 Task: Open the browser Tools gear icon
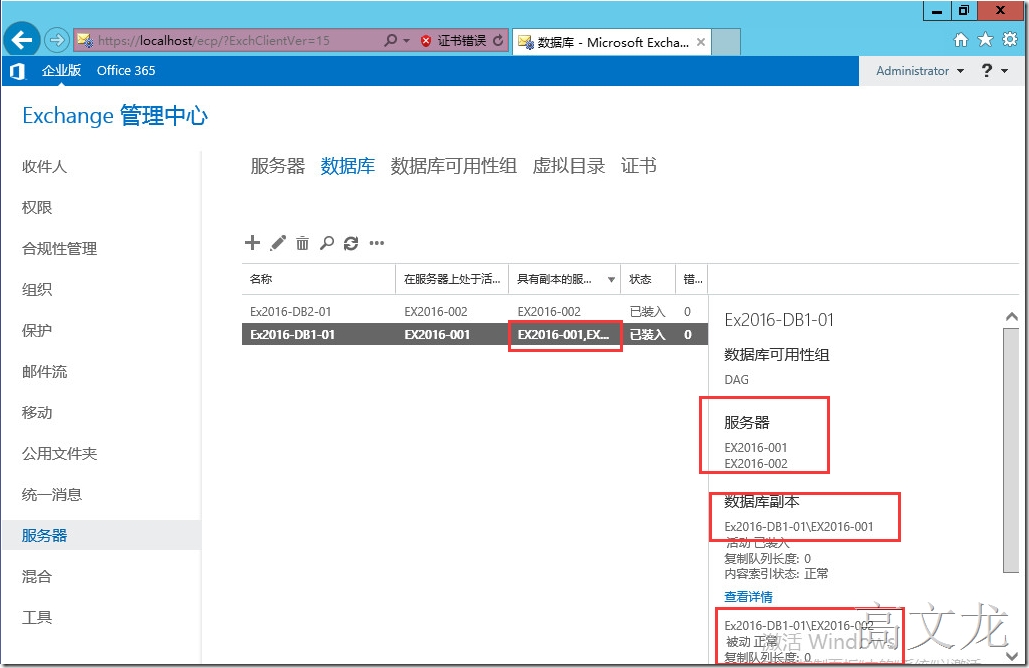point(1010,39)
